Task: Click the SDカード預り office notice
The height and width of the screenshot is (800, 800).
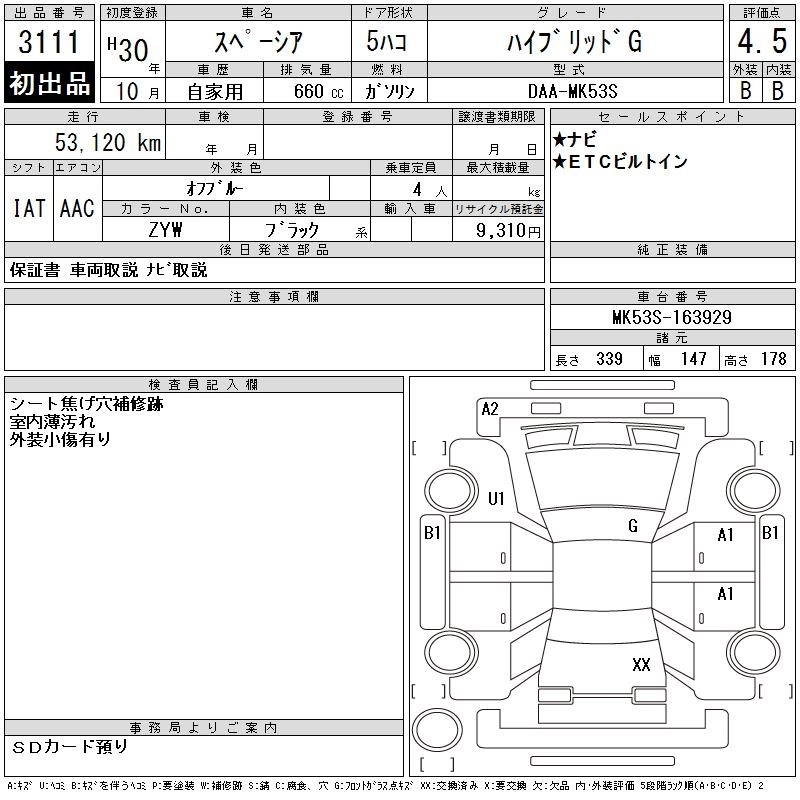Action: (x=70, y=747)
